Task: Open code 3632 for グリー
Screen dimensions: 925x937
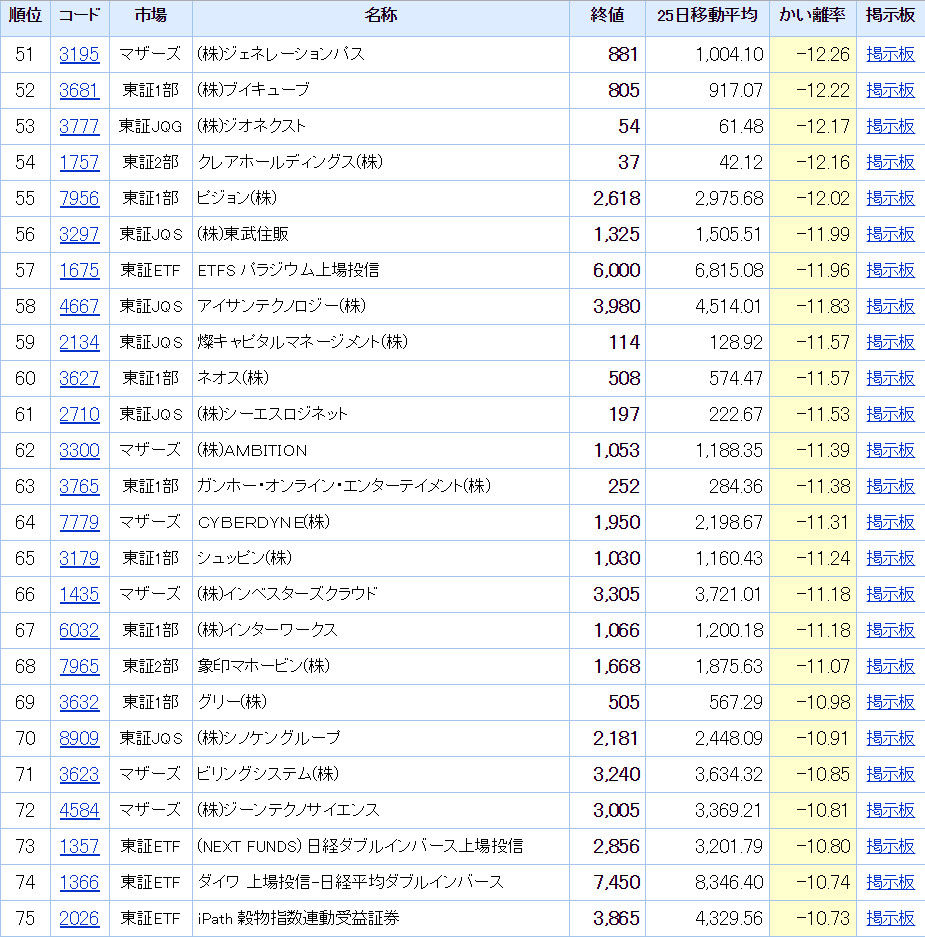Action: [x=79, y=702]
